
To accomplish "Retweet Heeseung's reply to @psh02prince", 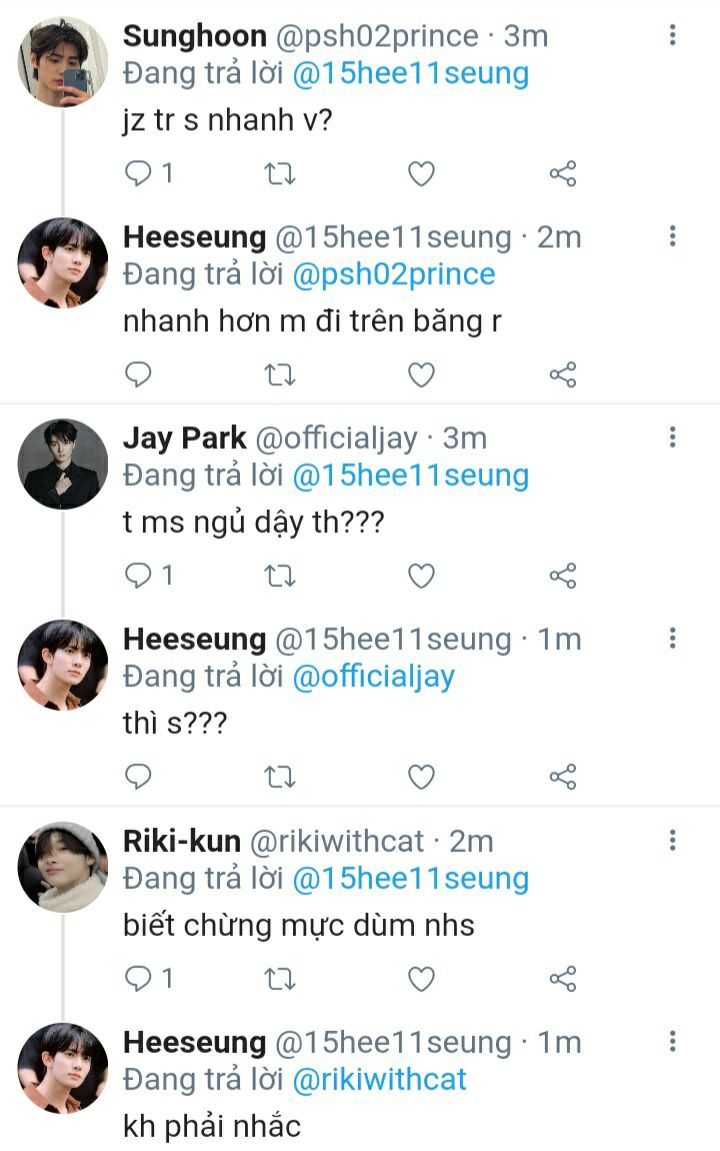I will pyautogui.click(x=279, y=375).
